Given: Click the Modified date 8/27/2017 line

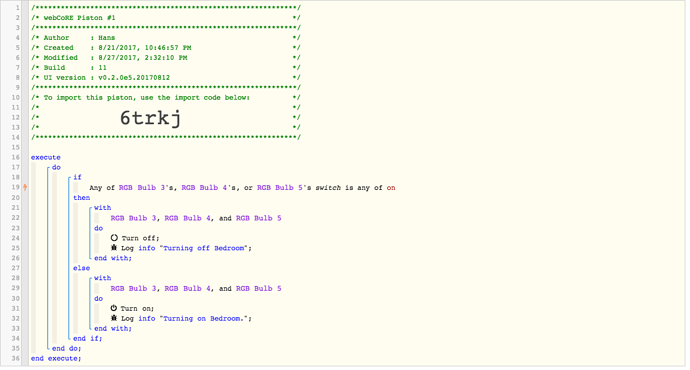Looking at the screenshot, I should [115, 58].
